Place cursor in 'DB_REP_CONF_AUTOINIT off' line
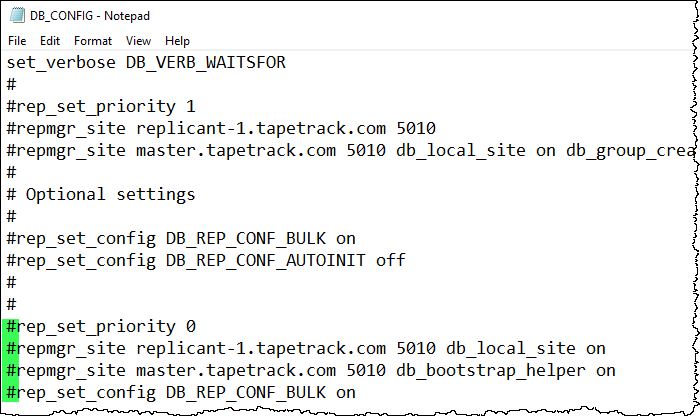The height and width of the screenshot is (416, 700). pos(286,261)
